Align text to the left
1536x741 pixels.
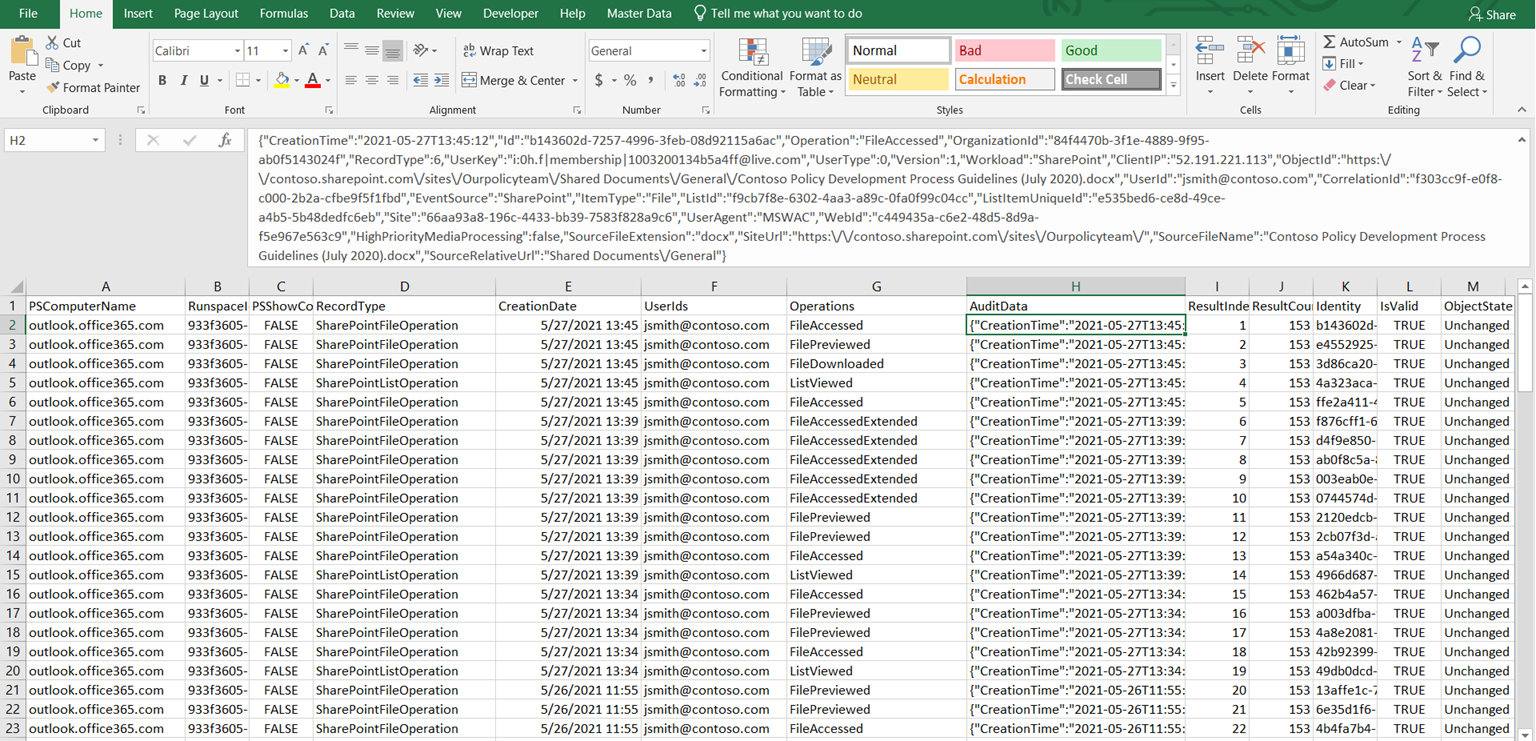pos(350,80)
